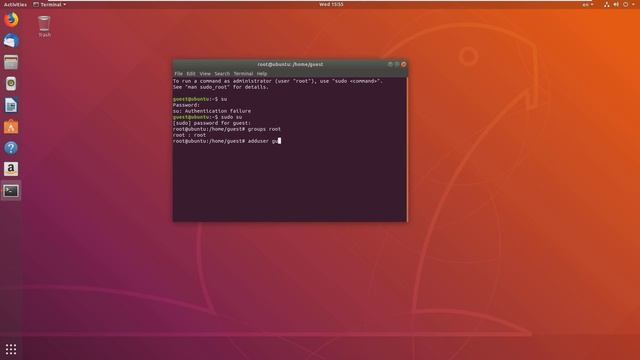Open the Help menu in Terminal

262,74
